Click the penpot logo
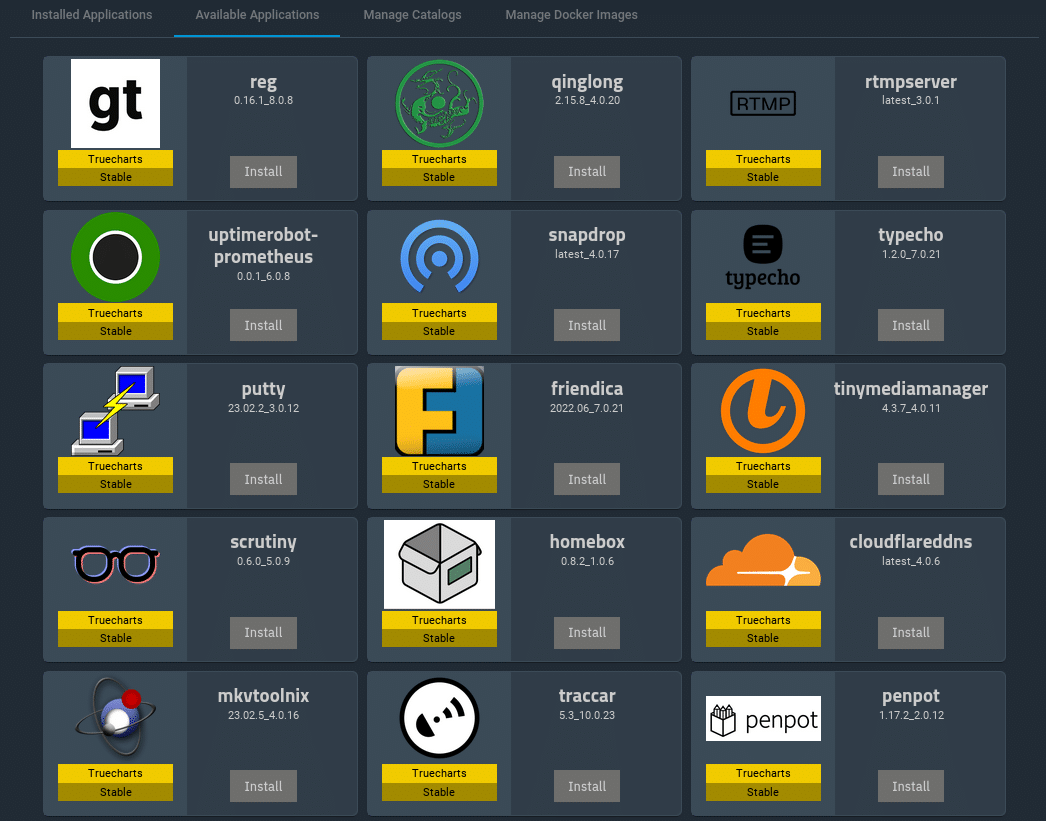Viewport: 1046px width, 821px height. tap(763, 718)
